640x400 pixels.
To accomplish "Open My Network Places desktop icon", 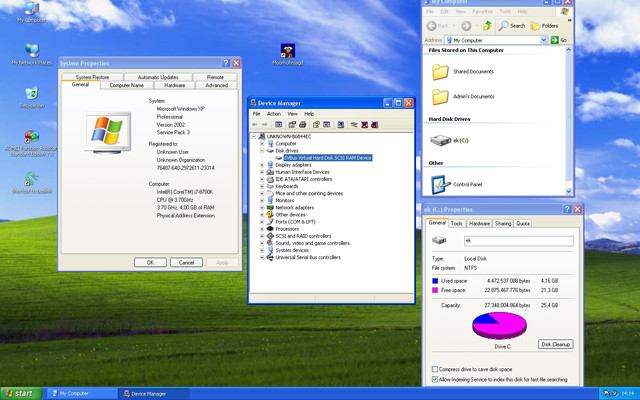I will [x=31, y=54].
